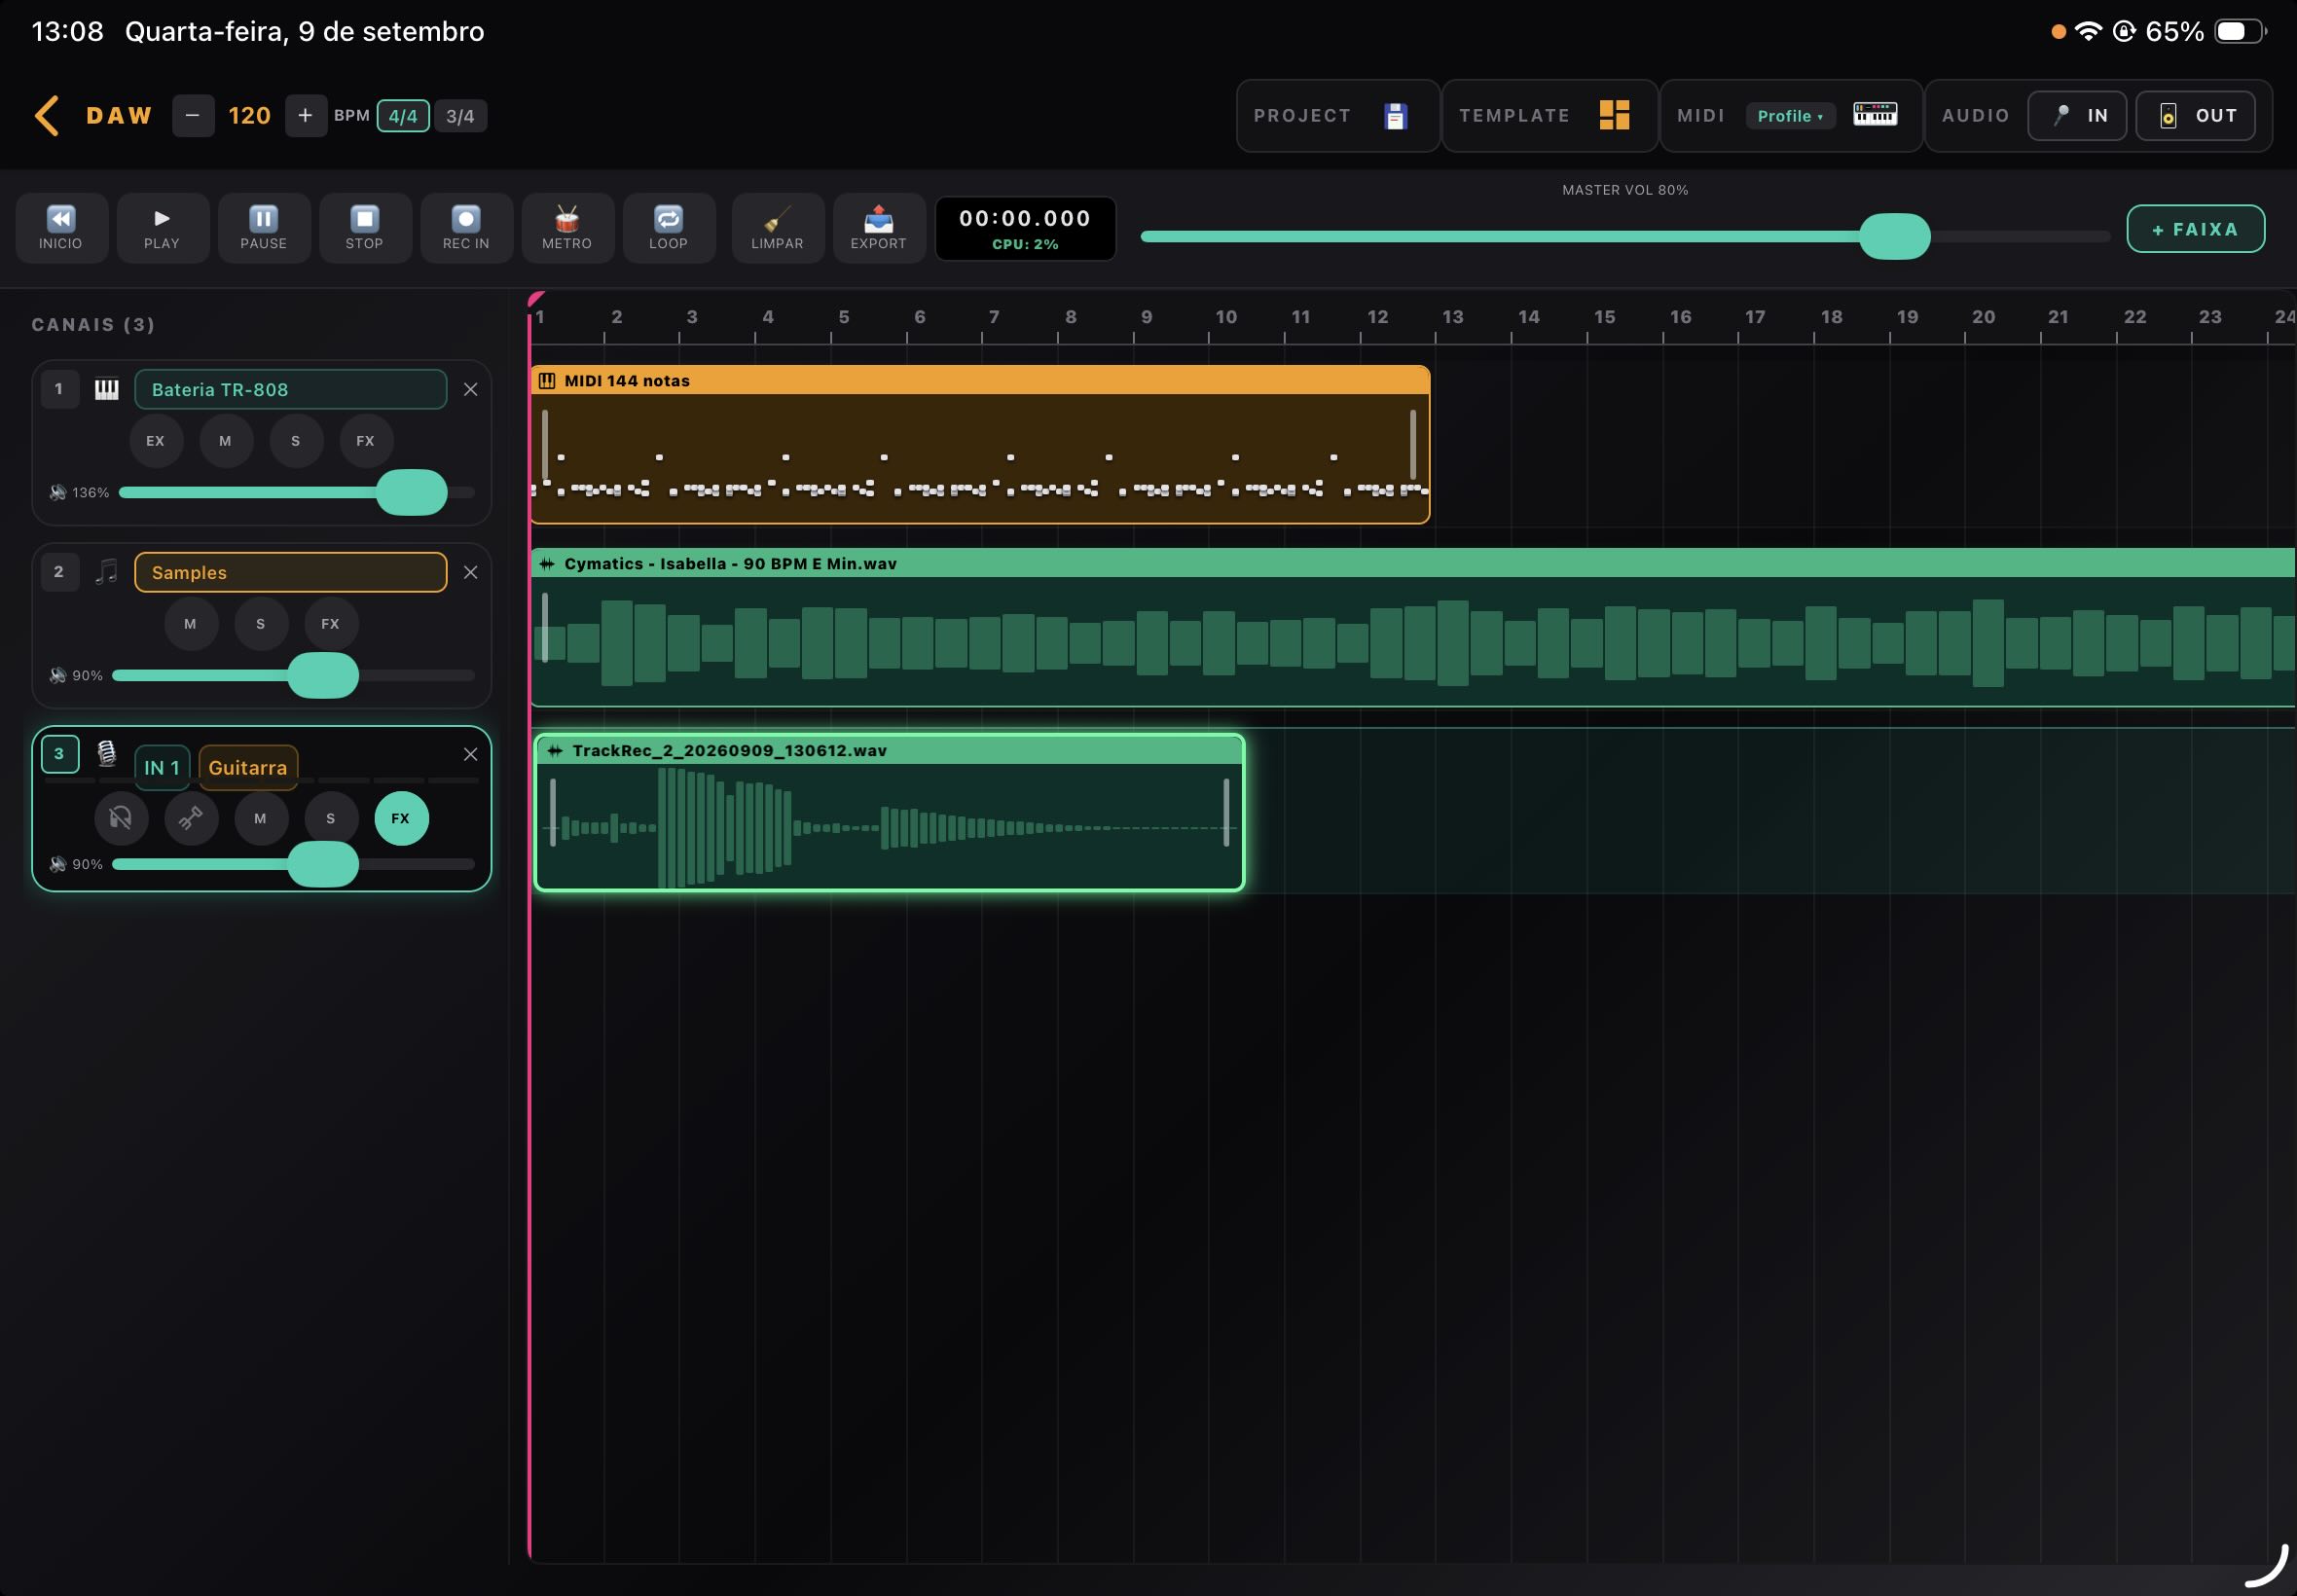Select track number 3 badge
Image resolution: width=2297 pixels, height=1596 pixels.
tap(60, 754)
